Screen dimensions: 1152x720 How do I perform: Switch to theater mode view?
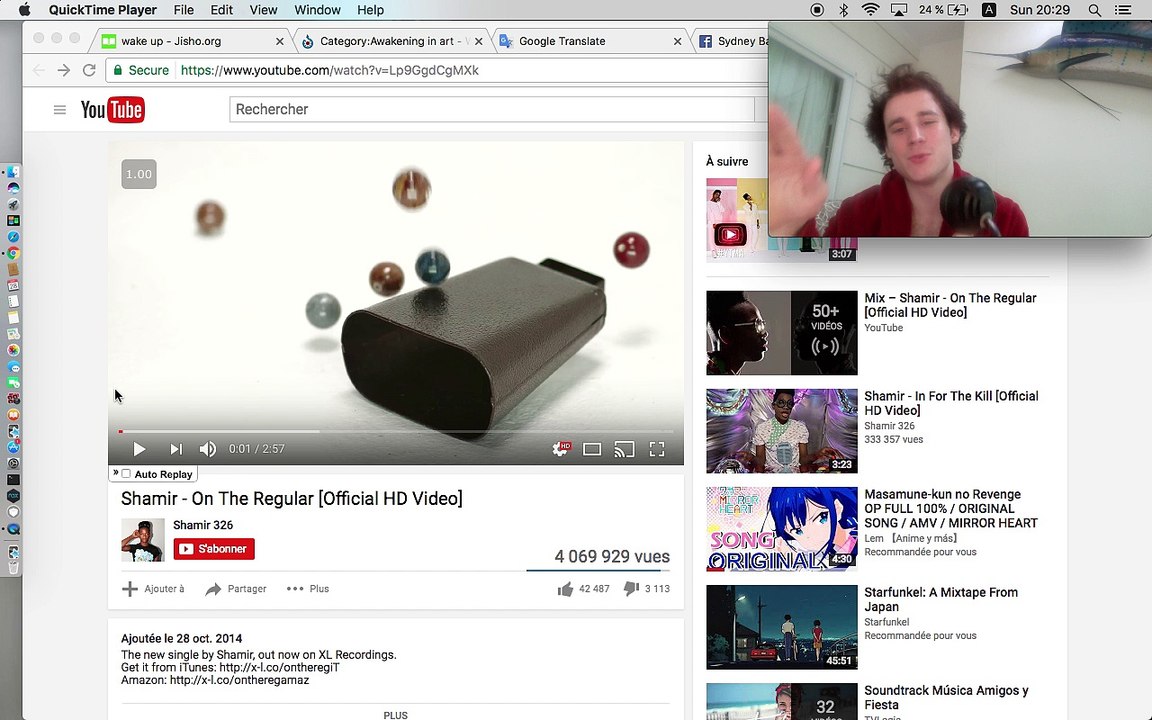tap(592, 449)
